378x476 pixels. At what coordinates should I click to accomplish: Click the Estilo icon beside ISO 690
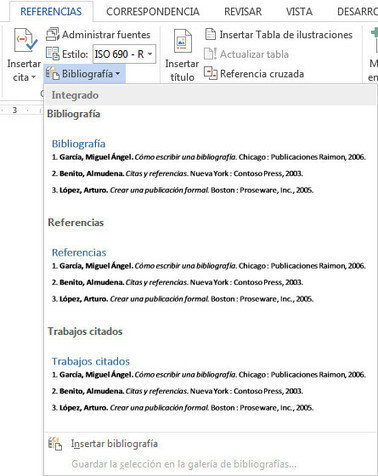click(x=52, y=54)
